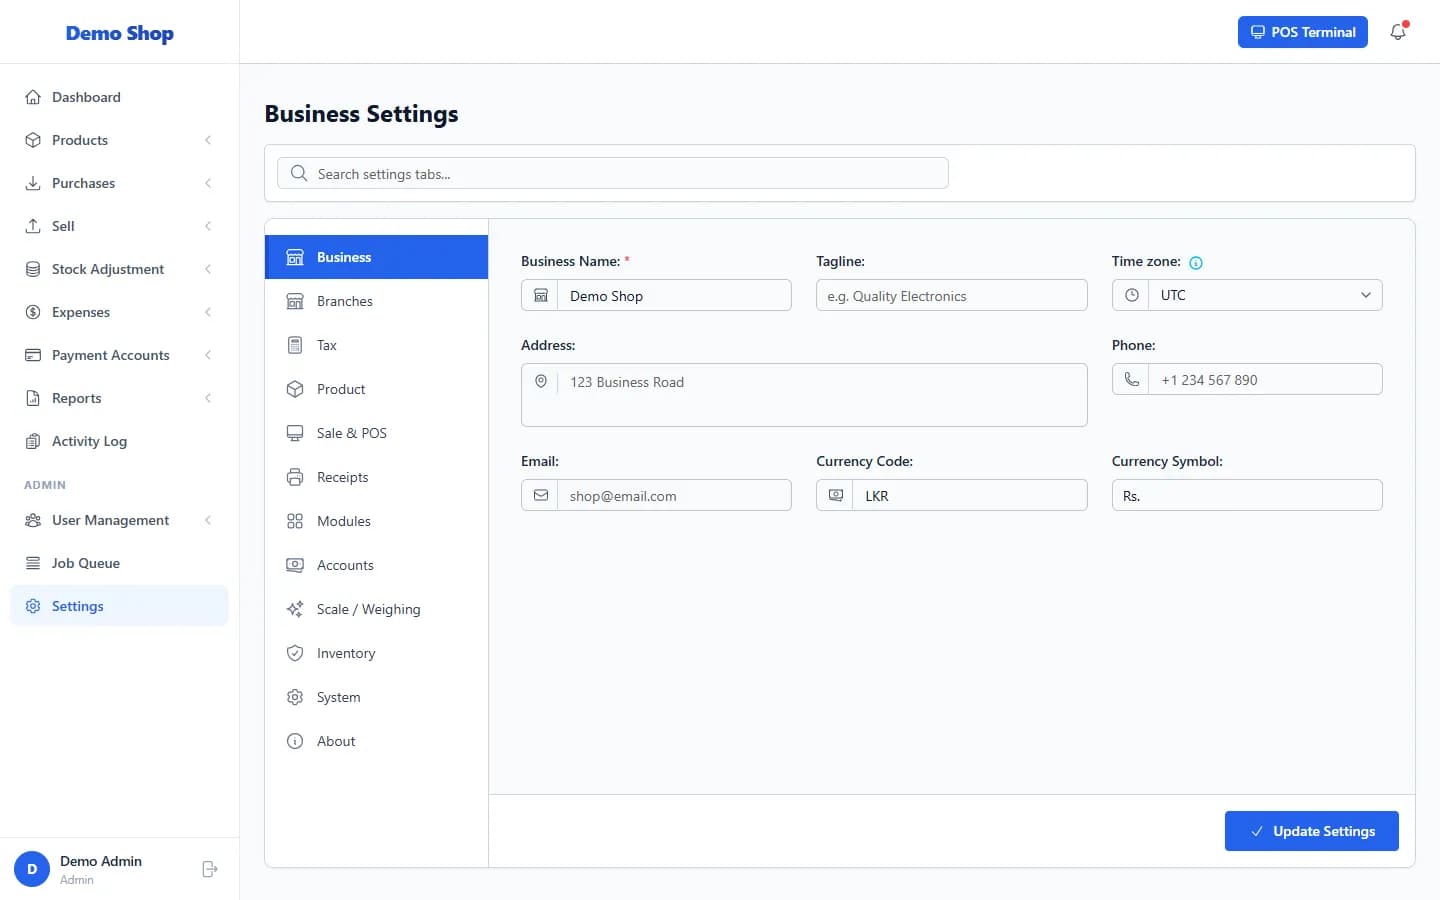Screen dimensions: 1440x900
Task: Click the Time zone info icon
Action: pyautogui.click(x=1196, y=262)
